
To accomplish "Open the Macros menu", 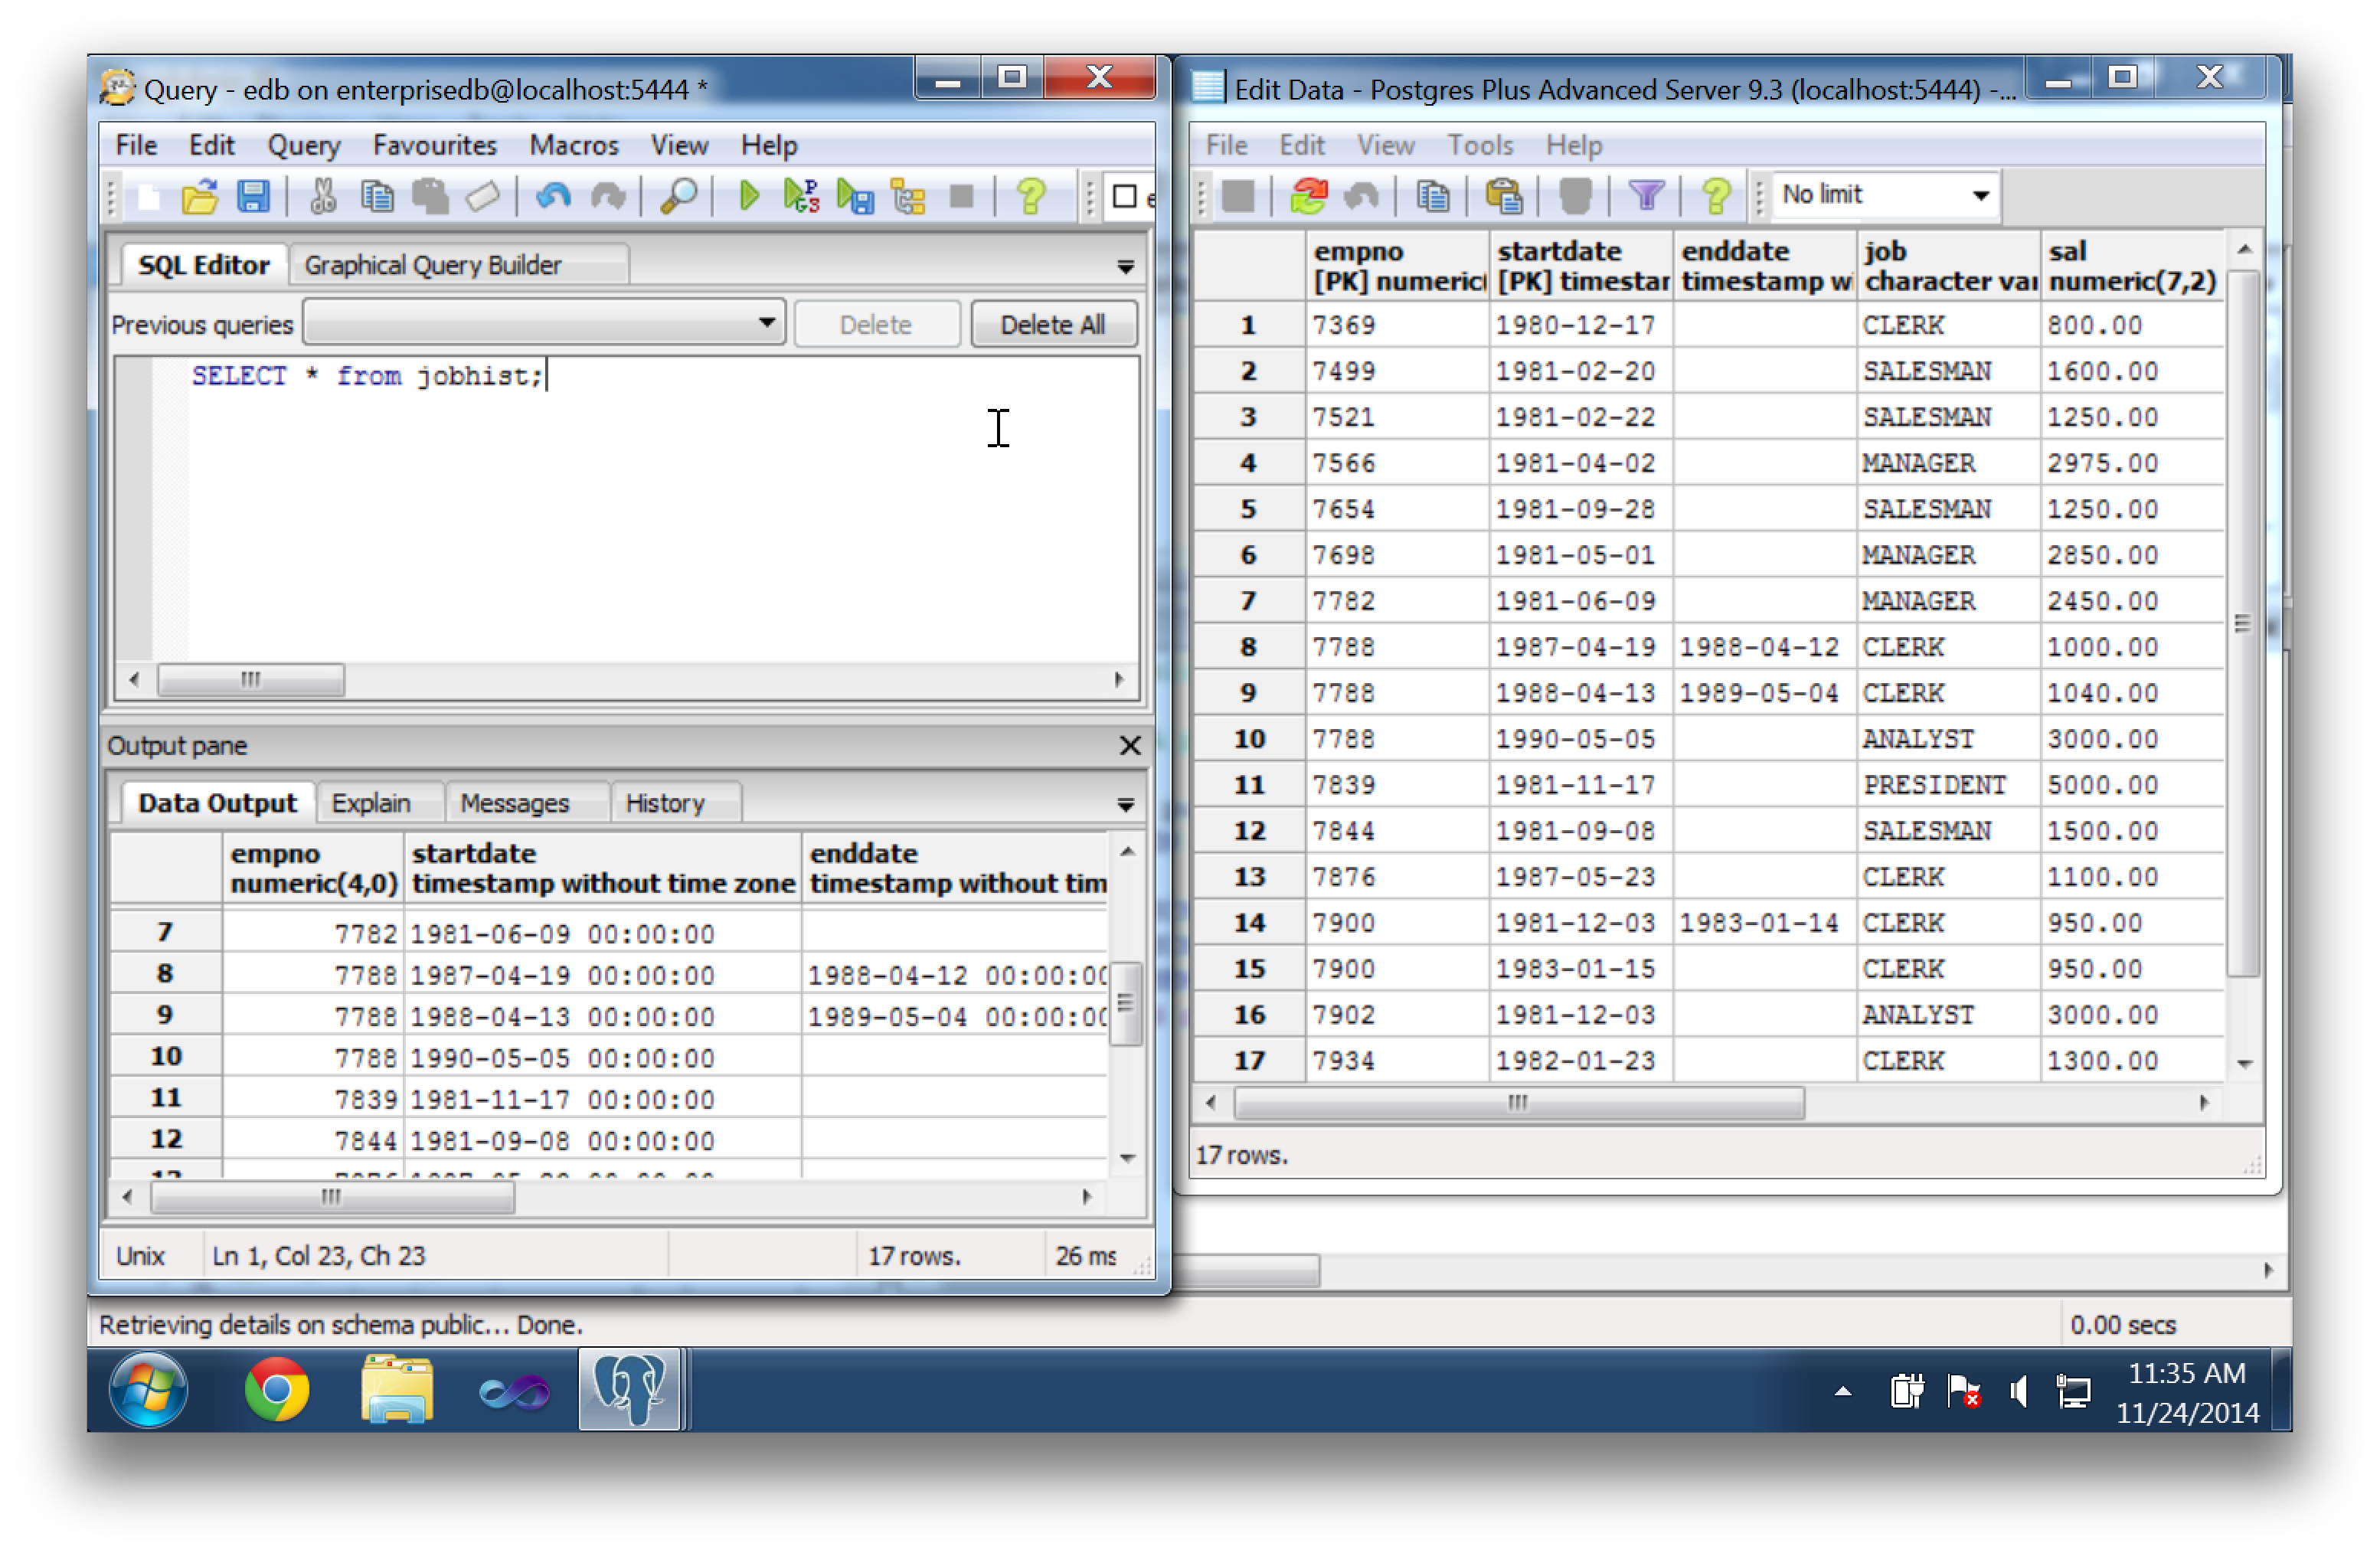I will (x=574, y=146).
